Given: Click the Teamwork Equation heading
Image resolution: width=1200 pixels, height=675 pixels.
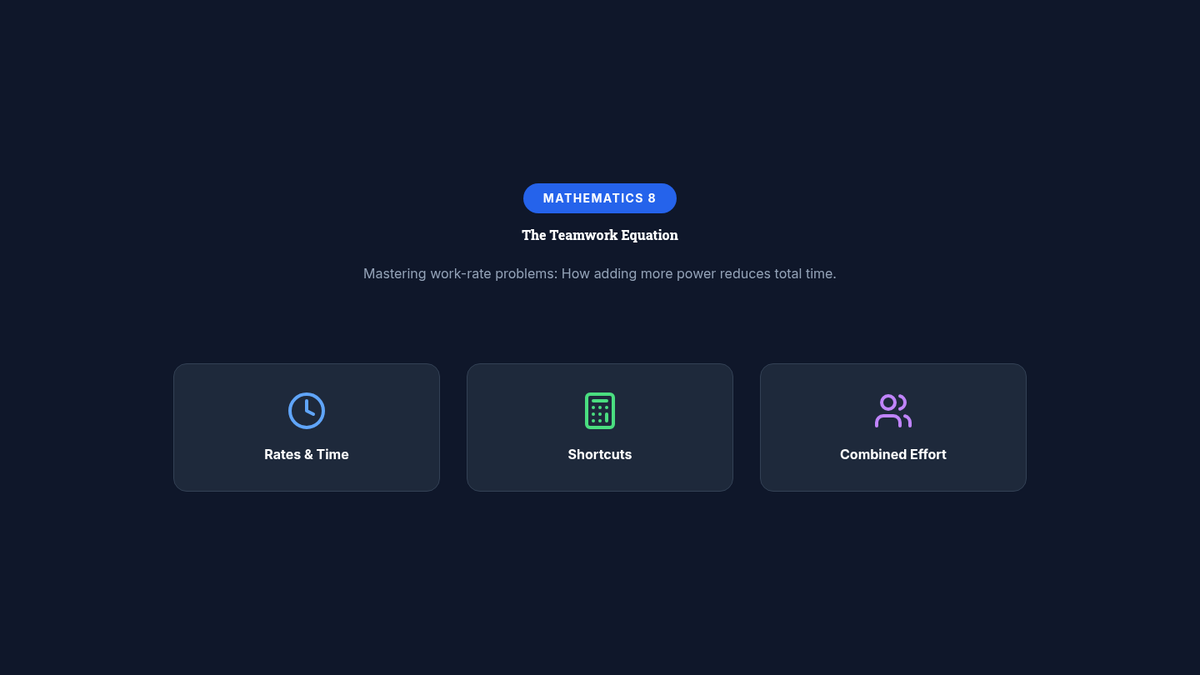Looking at the screenshot, I should (600, 235).
